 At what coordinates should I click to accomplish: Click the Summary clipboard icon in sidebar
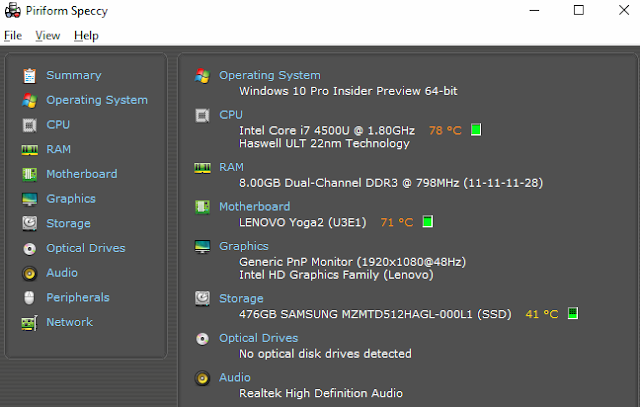pyautogui.click(x=29, y=75)
